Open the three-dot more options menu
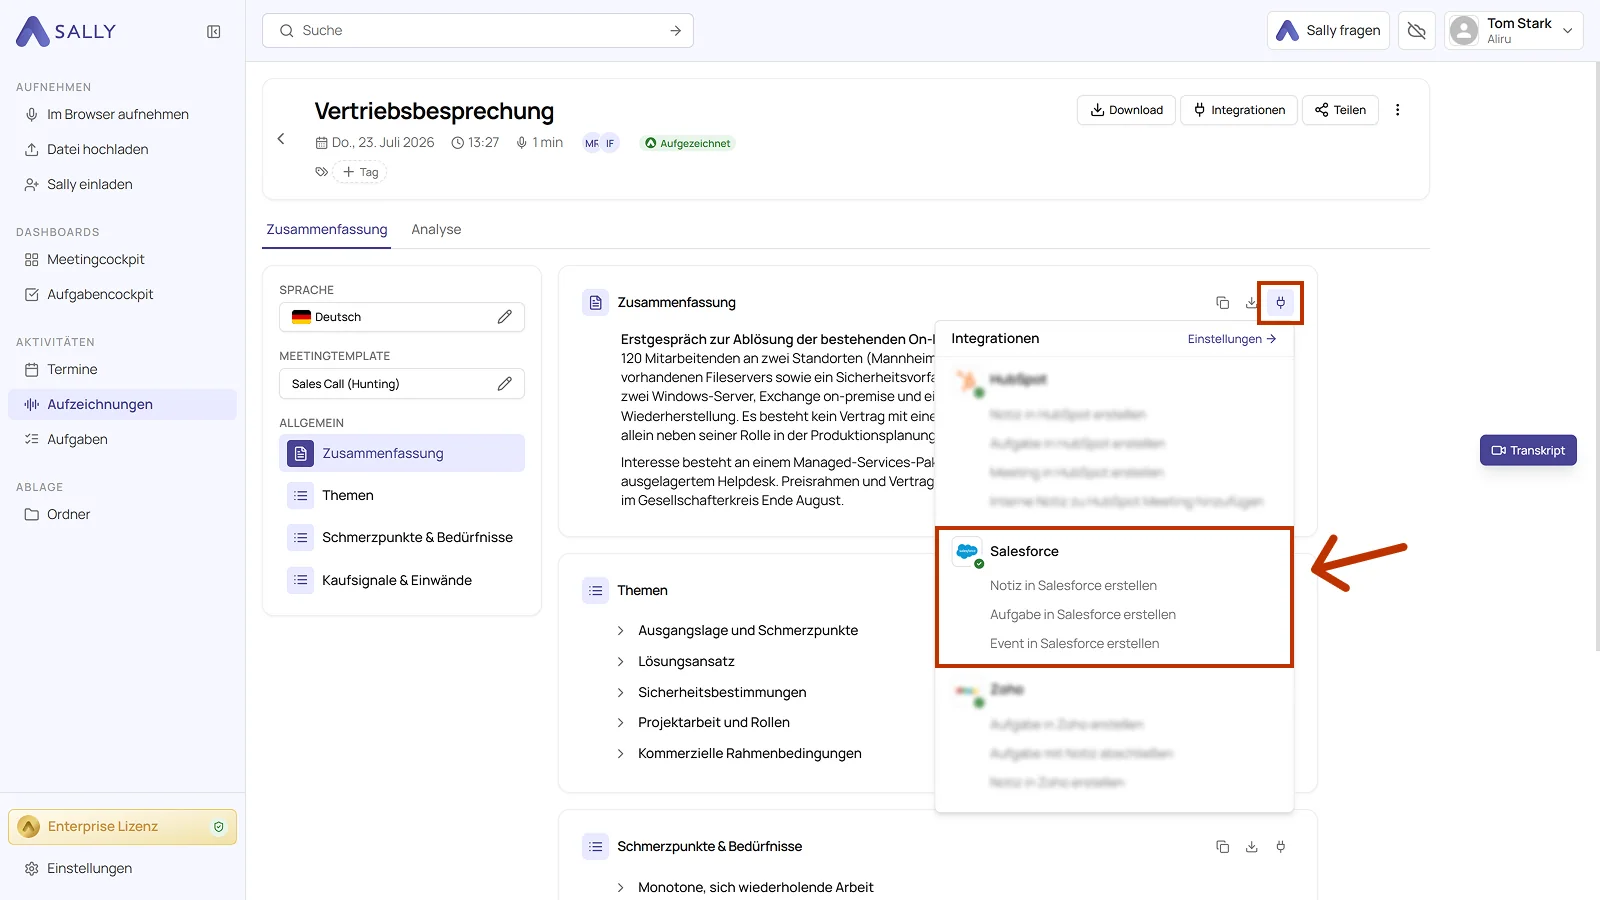This screenshot has height=900, width=1600. pyautogui.click(x=1398, y=110)
